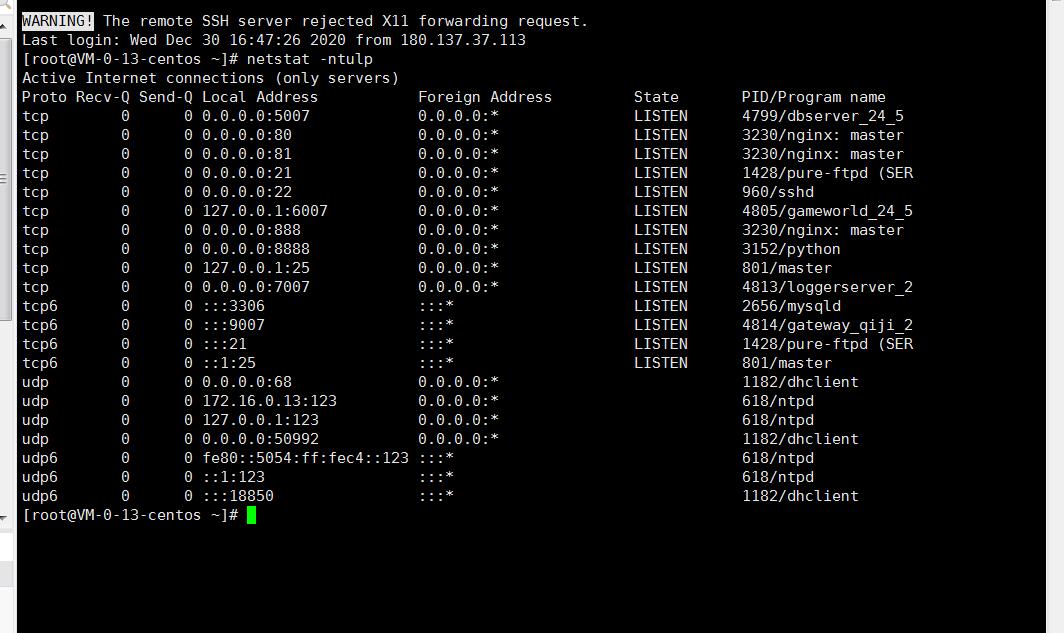Click the green terminal cursor block
This screenshot has width=1064, height=633.
coord(252,515)
